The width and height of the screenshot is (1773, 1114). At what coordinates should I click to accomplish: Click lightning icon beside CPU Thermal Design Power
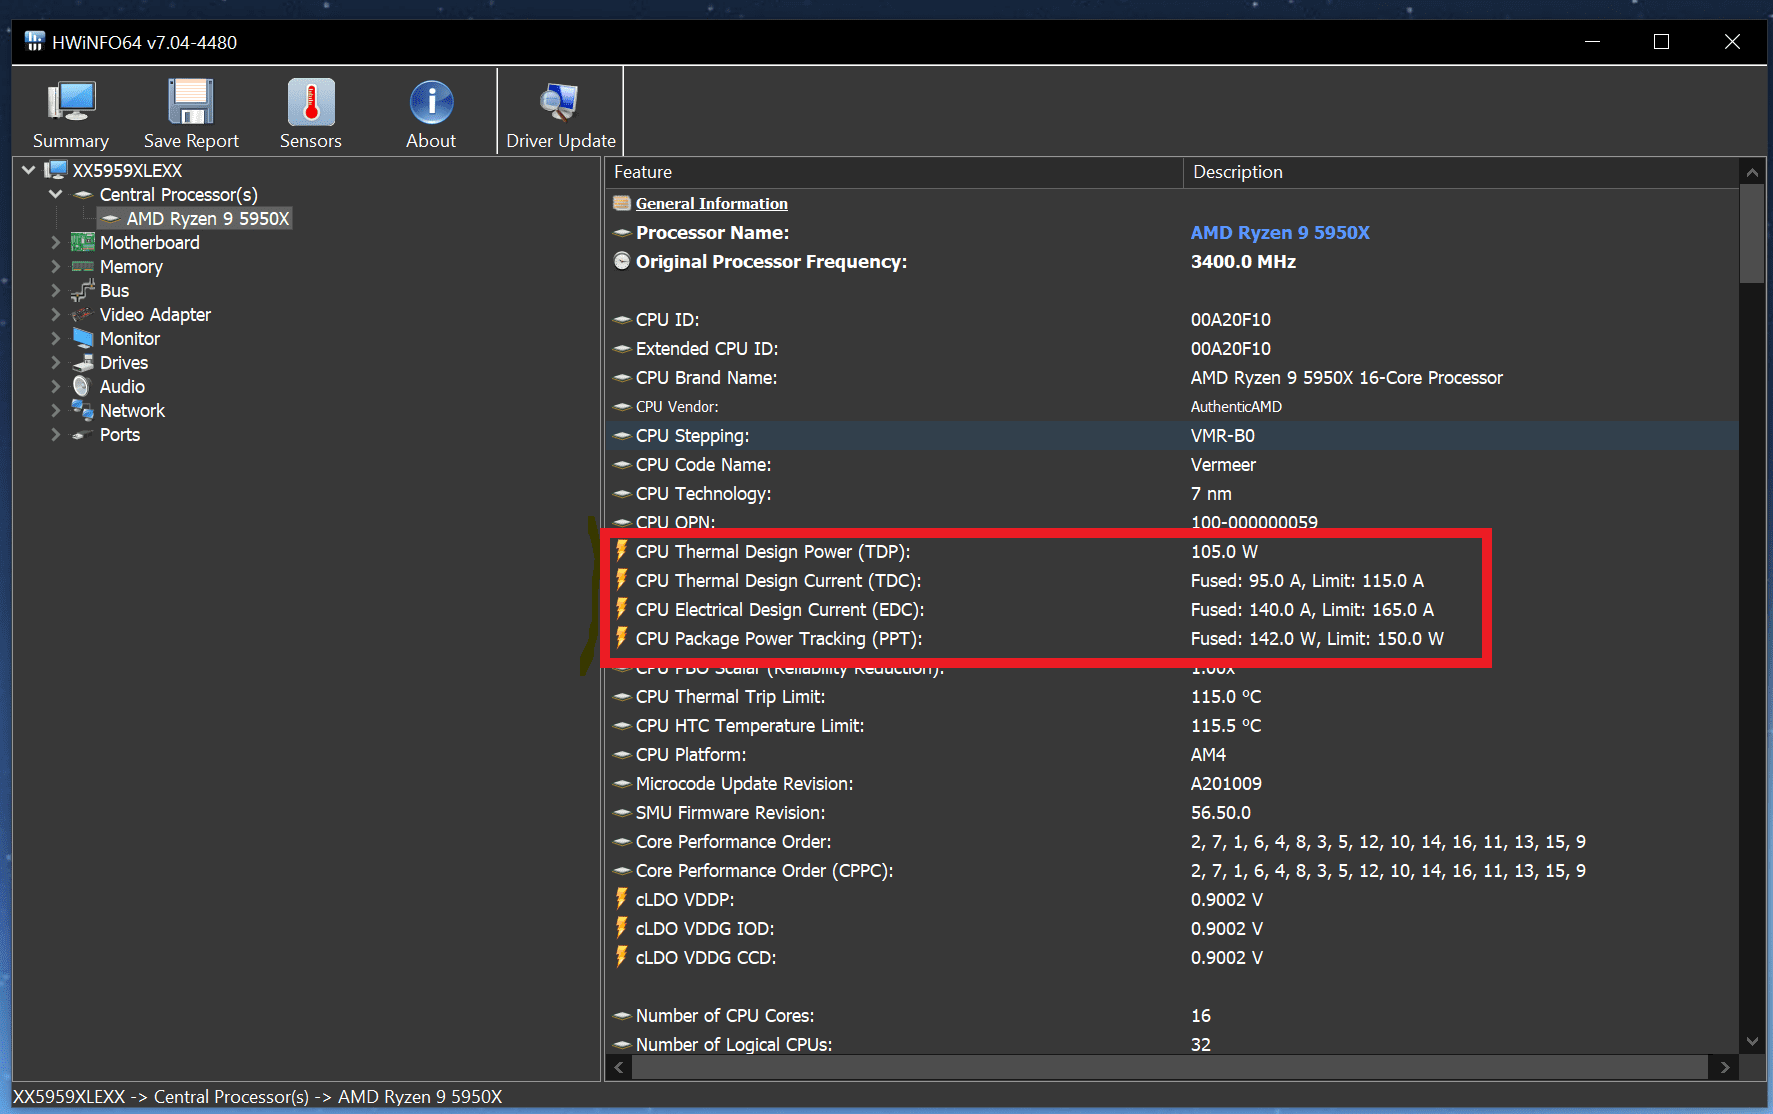tap(621, 551)
